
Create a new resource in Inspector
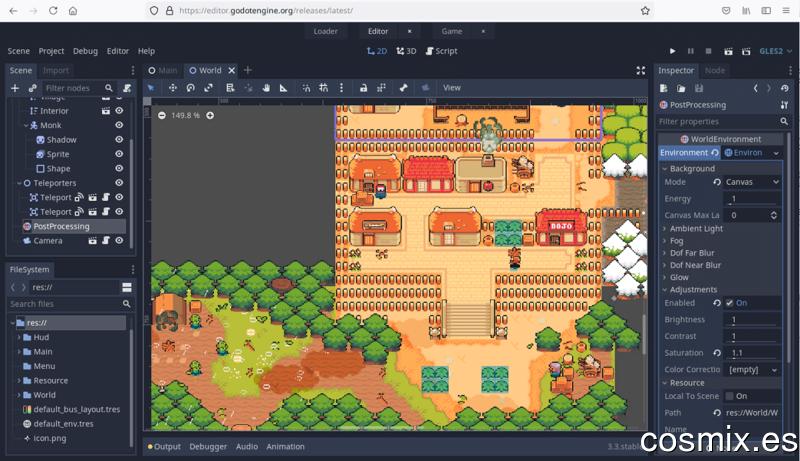point(664,88)
